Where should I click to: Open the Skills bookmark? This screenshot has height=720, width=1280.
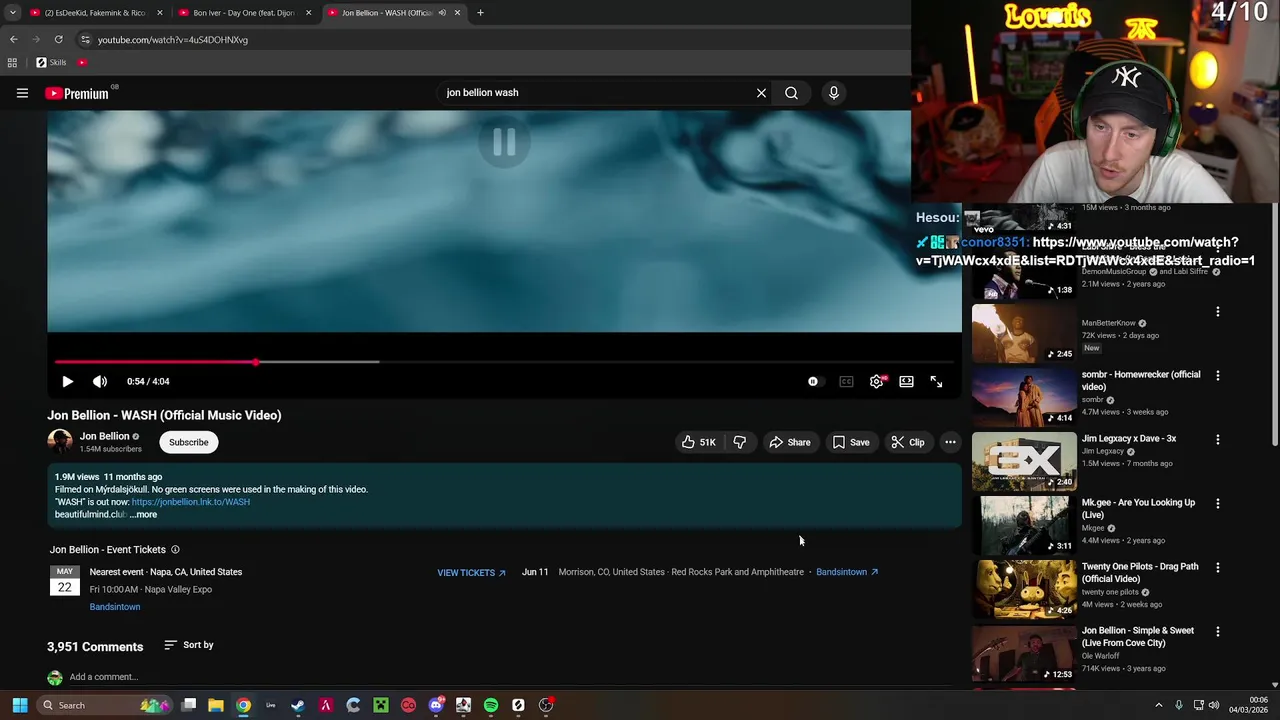tap(51, 62)
